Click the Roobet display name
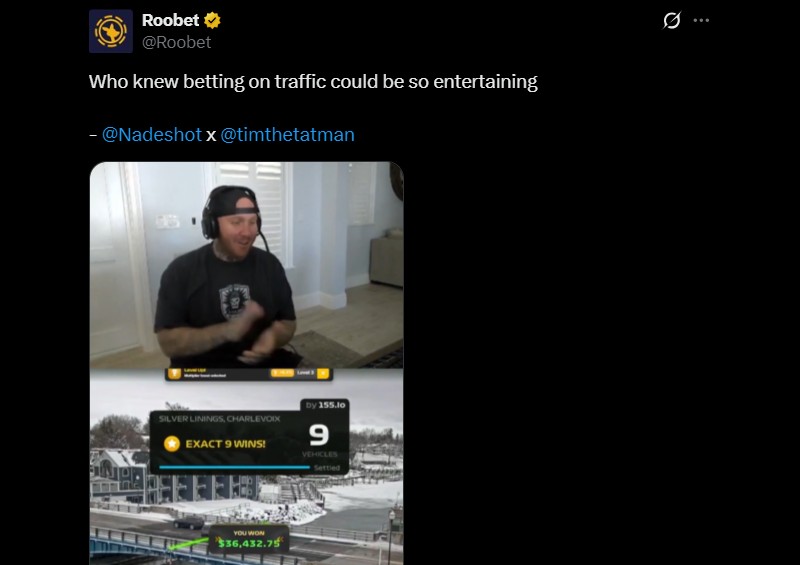 click(x=170, y=20)
